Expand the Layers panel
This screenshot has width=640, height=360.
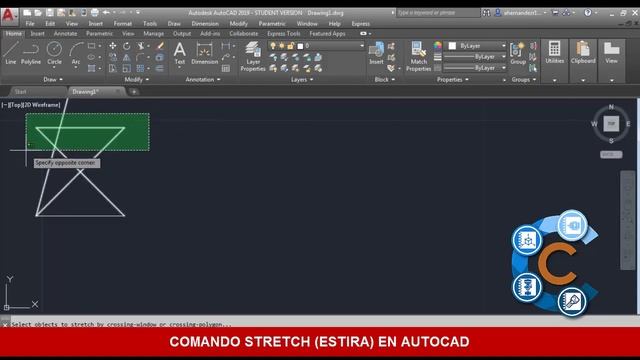[x=302, y=80]
